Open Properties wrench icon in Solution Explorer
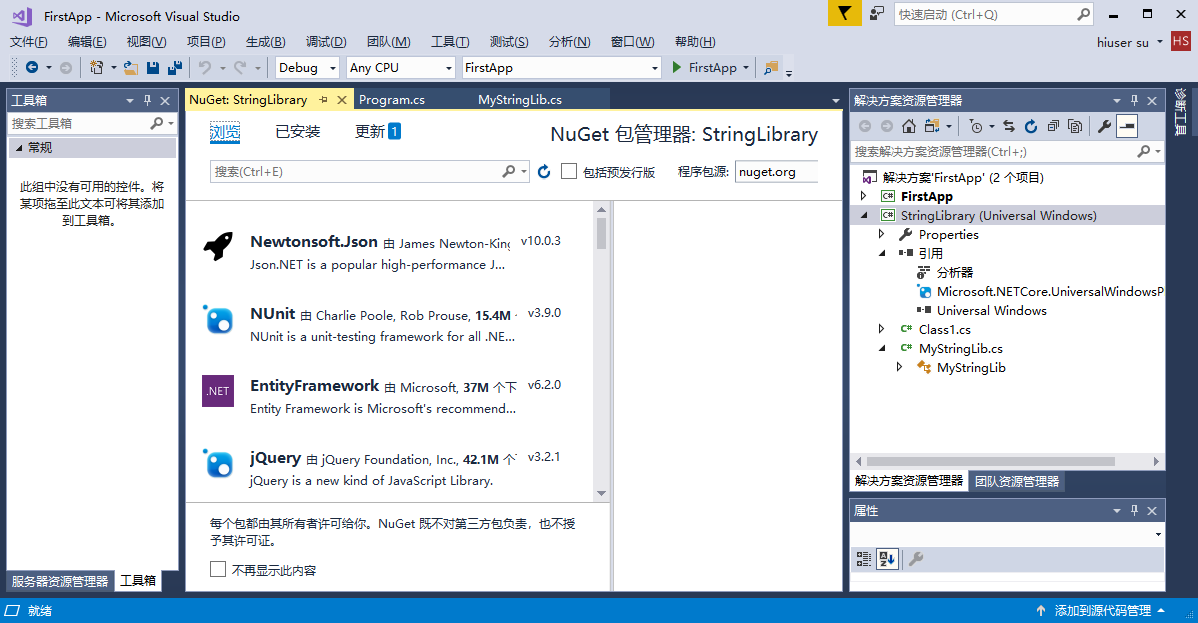This screenshot has width=1198, height=623. click(1104, 126)
